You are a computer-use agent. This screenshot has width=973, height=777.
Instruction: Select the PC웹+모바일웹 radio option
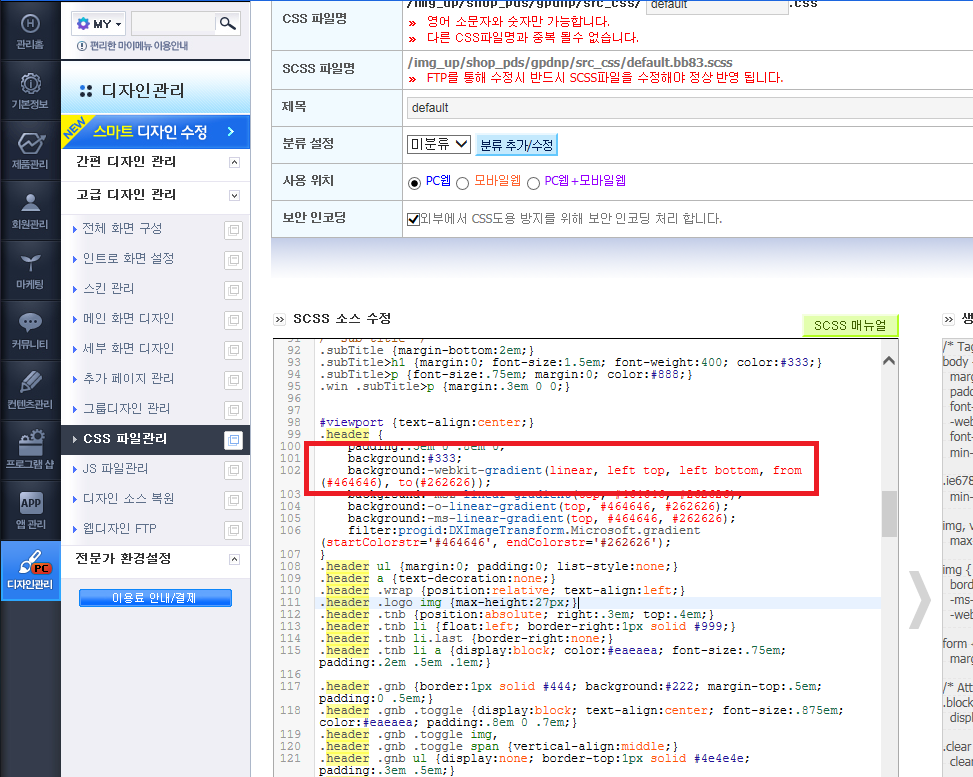[x=533, y=184]
